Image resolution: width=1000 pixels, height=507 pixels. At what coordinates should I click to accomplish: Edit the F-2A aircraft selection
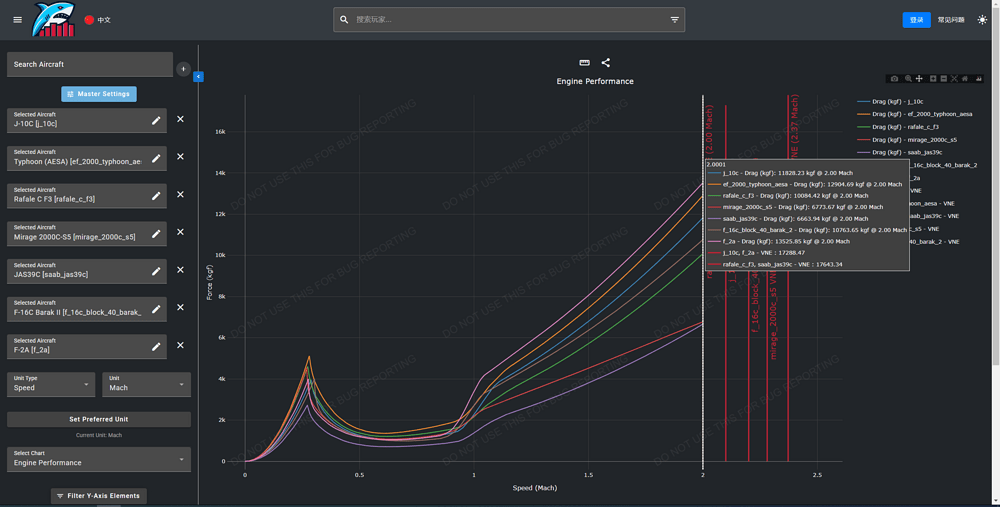(156, 346)
